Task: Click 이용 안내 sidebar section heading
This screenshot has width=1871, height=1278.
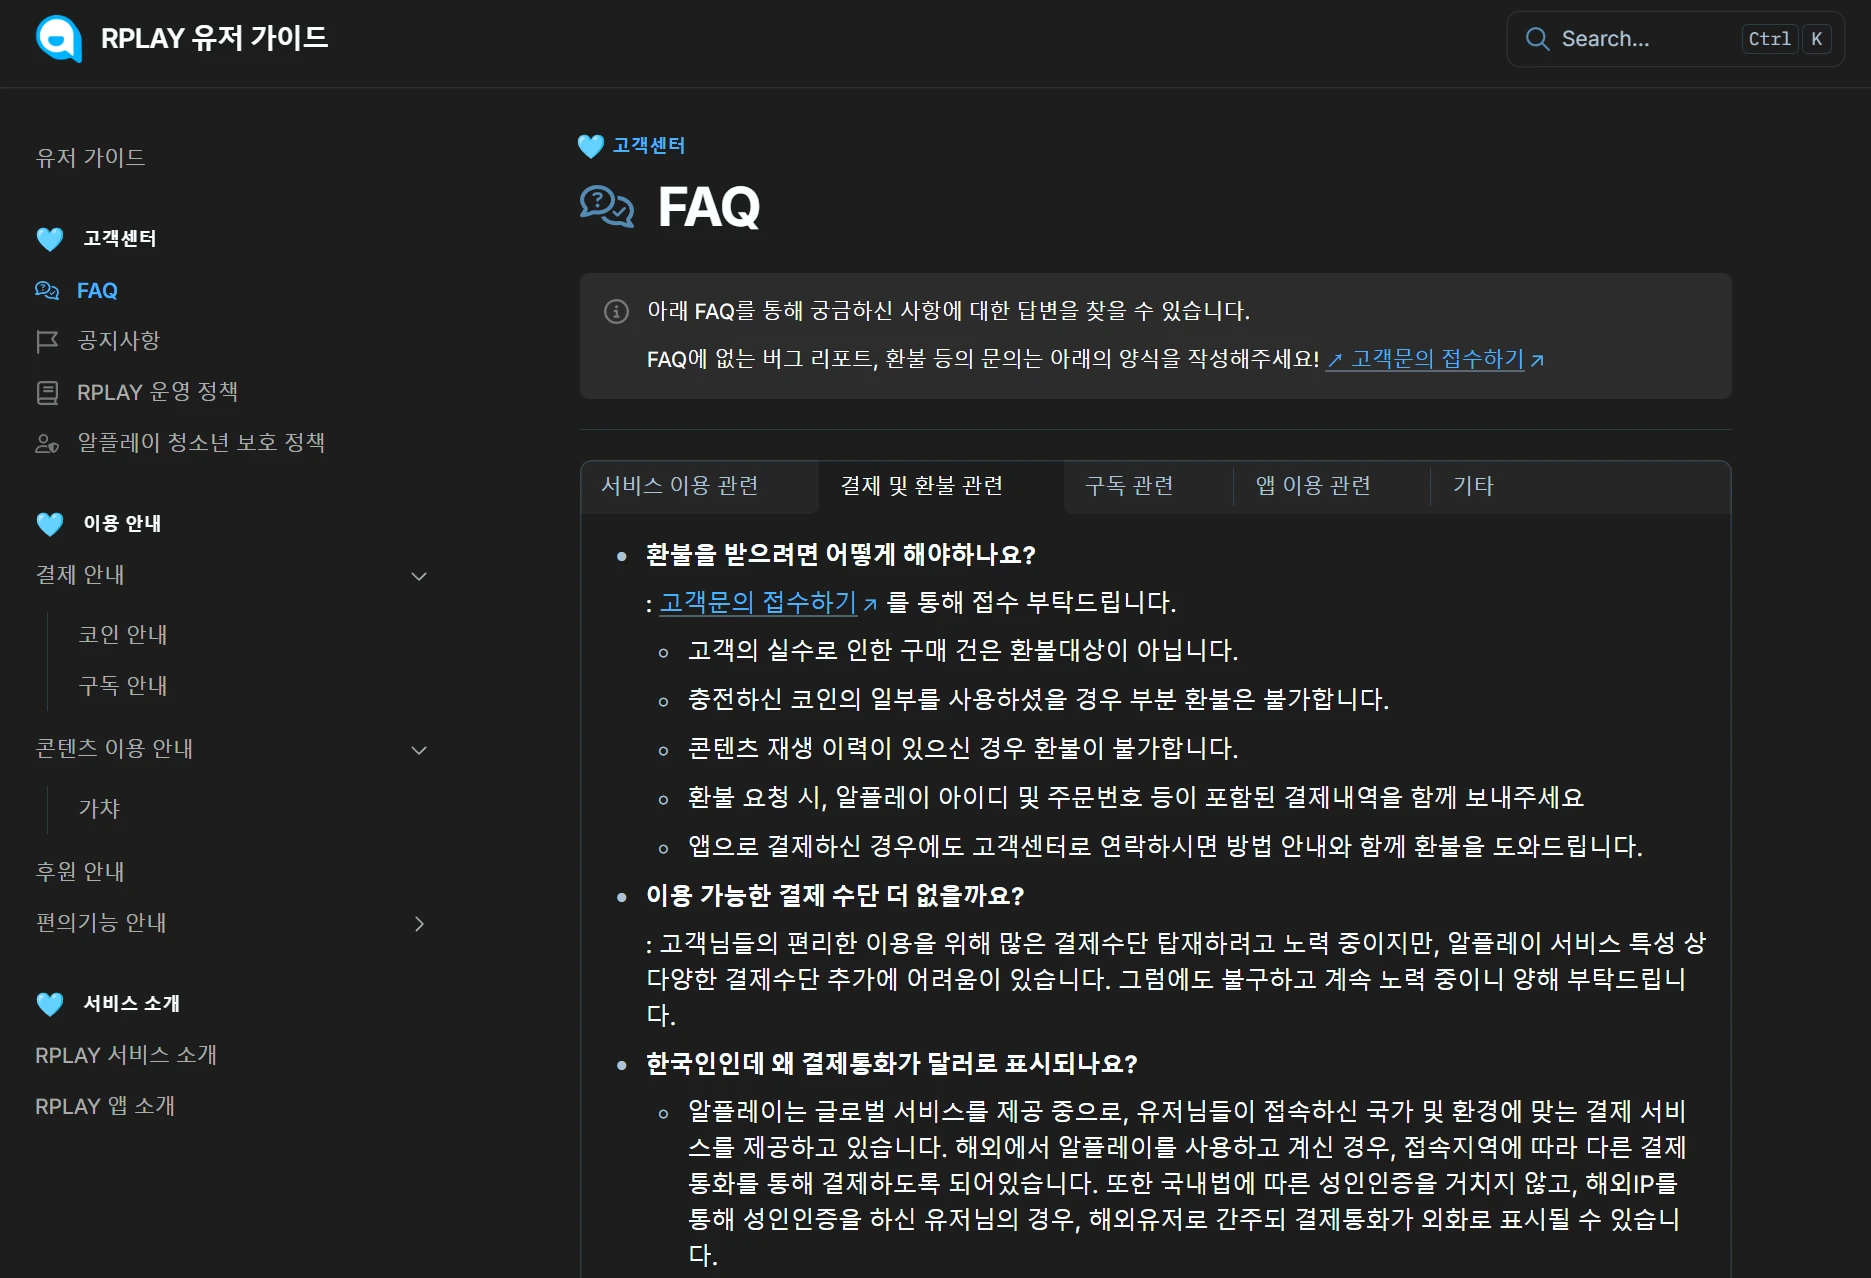Action: pyautogui.click(x=122, y=523)
